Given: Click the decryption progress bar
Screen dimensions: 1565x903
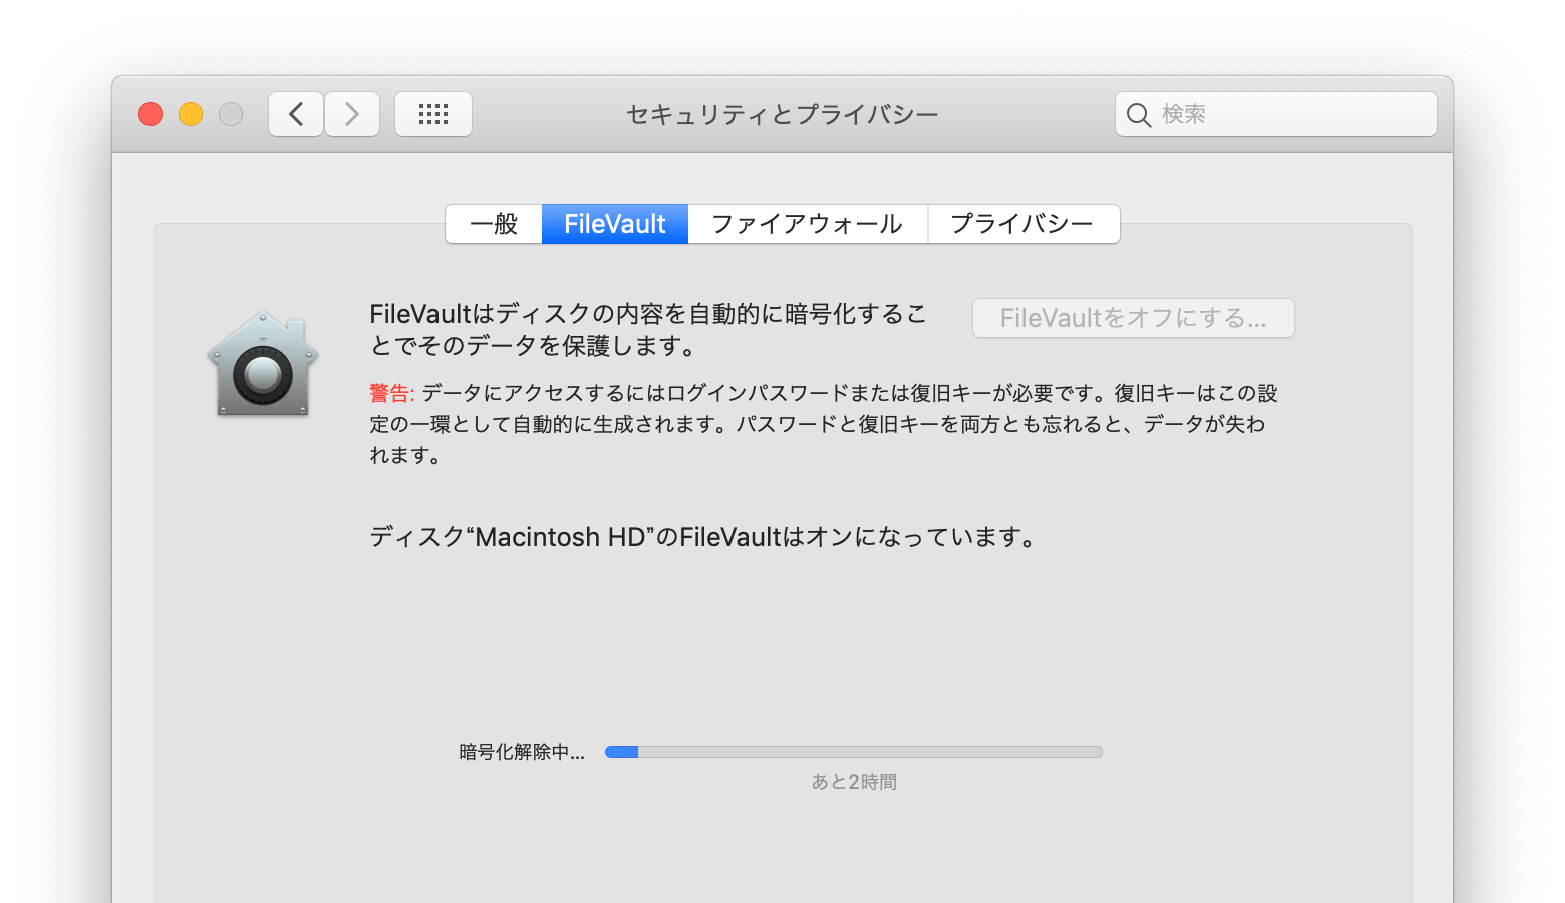Looking at the screenshot, I should tap(852, 751).
